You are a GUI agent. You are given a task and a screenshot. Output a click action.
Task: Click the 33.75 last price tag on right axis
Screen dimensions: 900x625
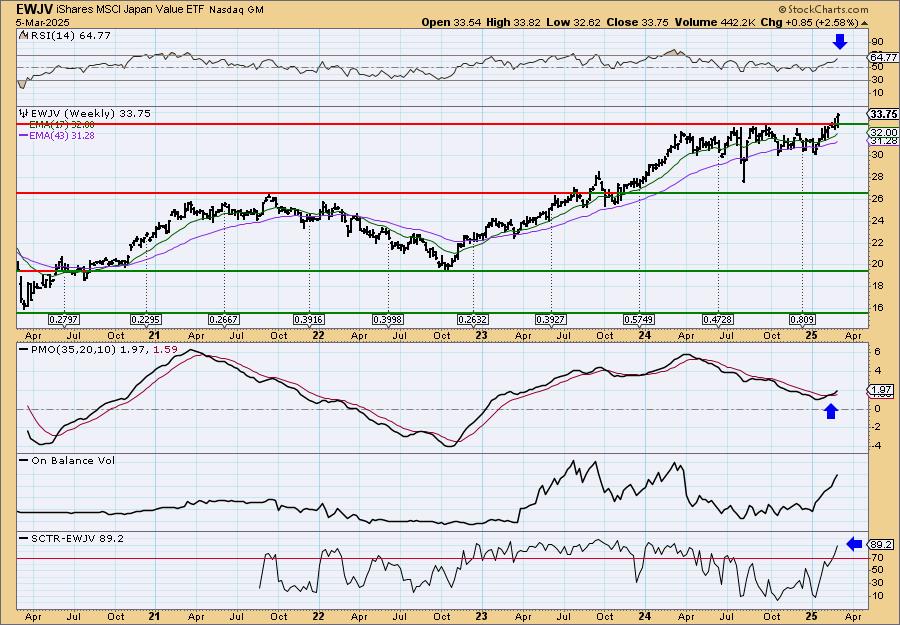click(x=883, y=114)
